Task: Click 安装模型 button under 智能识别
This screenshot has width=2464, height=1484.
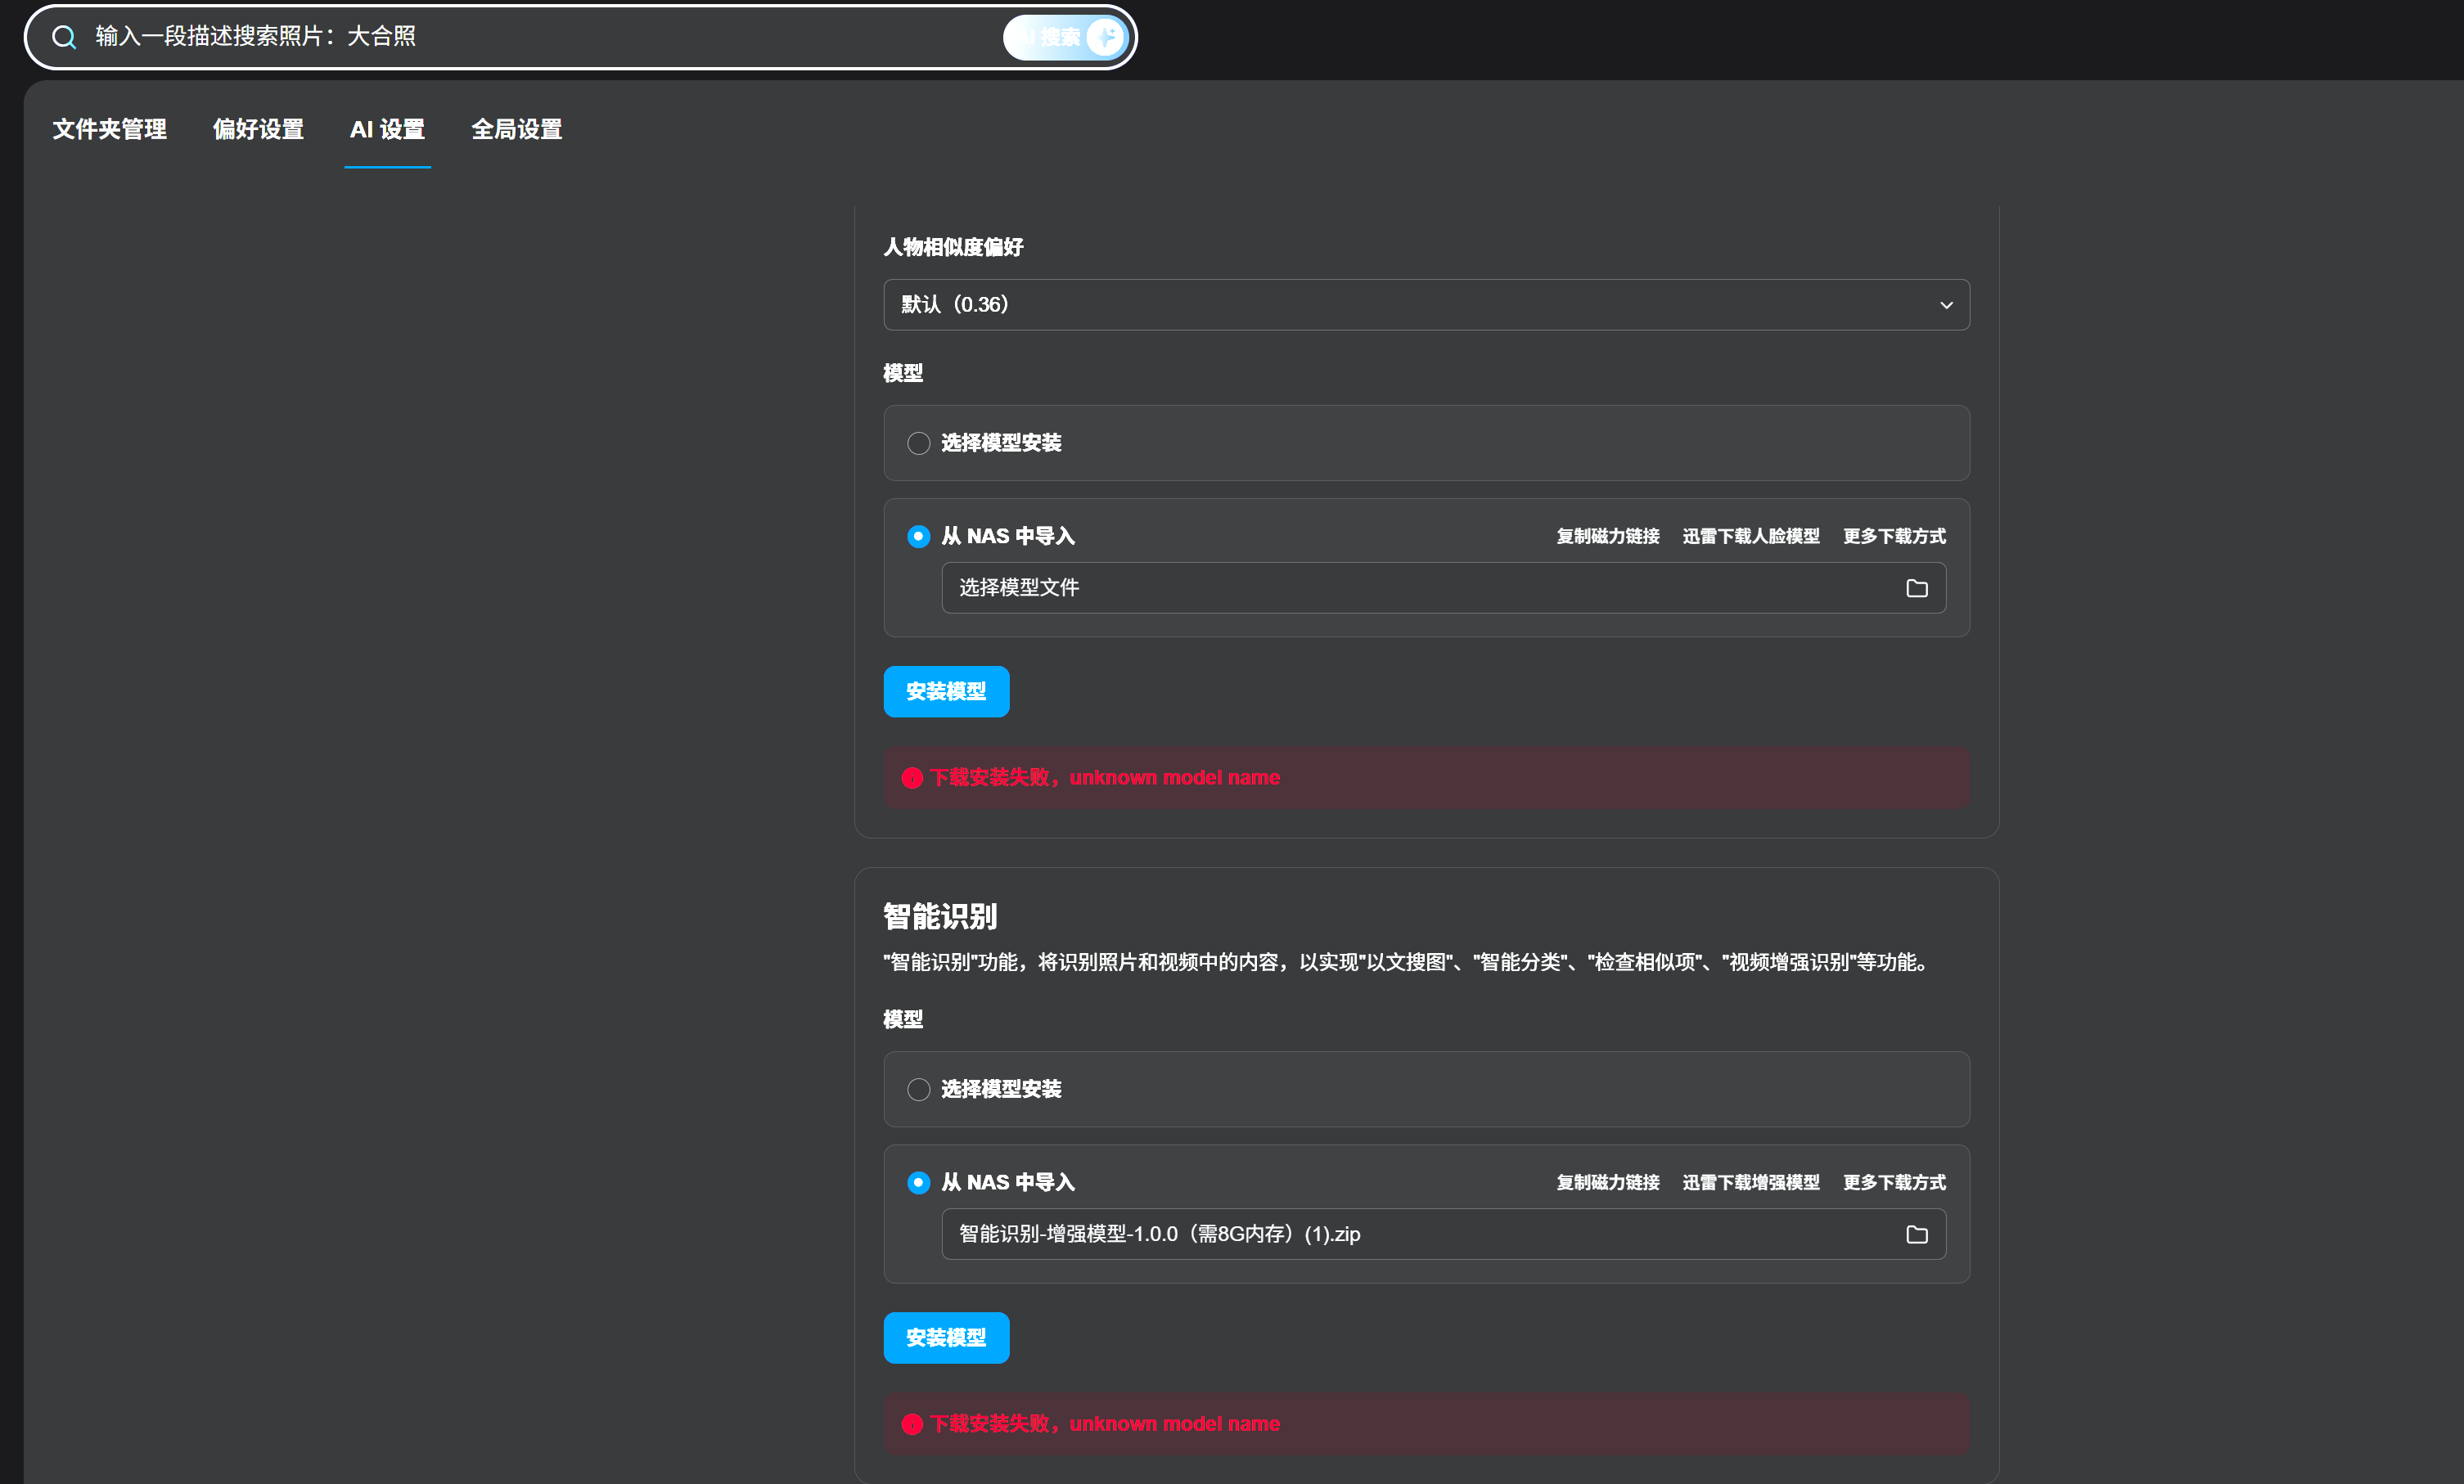Action: (x=945, y=1337)
